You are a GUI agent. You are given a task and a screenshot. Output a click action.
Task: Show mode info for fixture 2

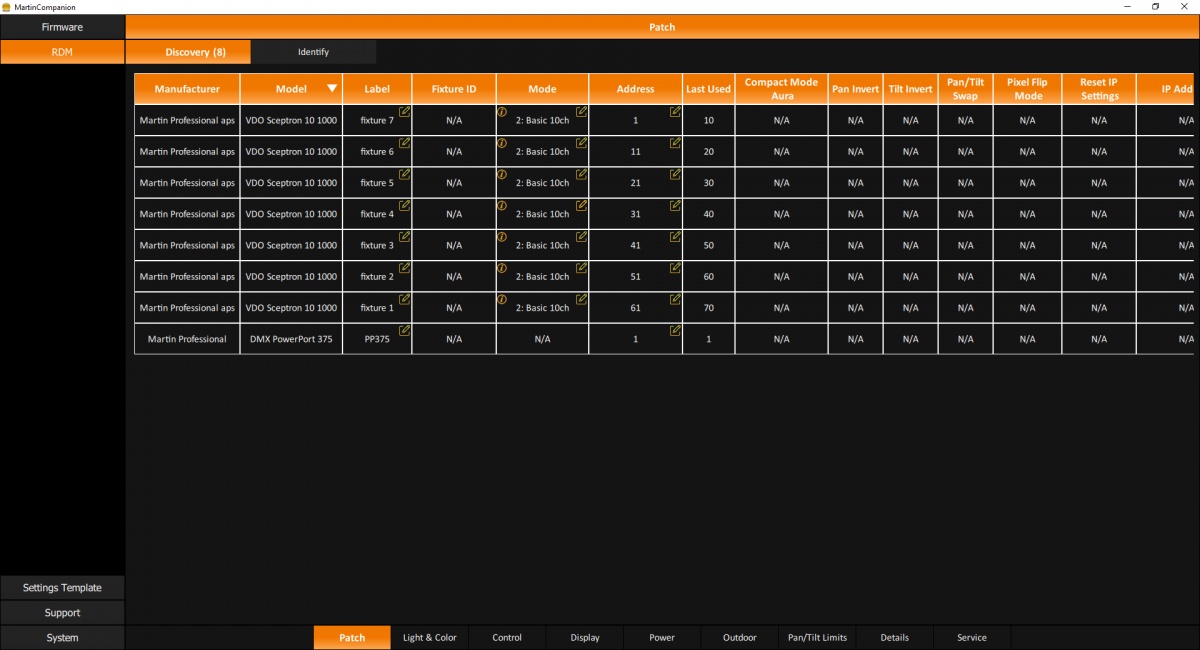[x=502, y=268]
